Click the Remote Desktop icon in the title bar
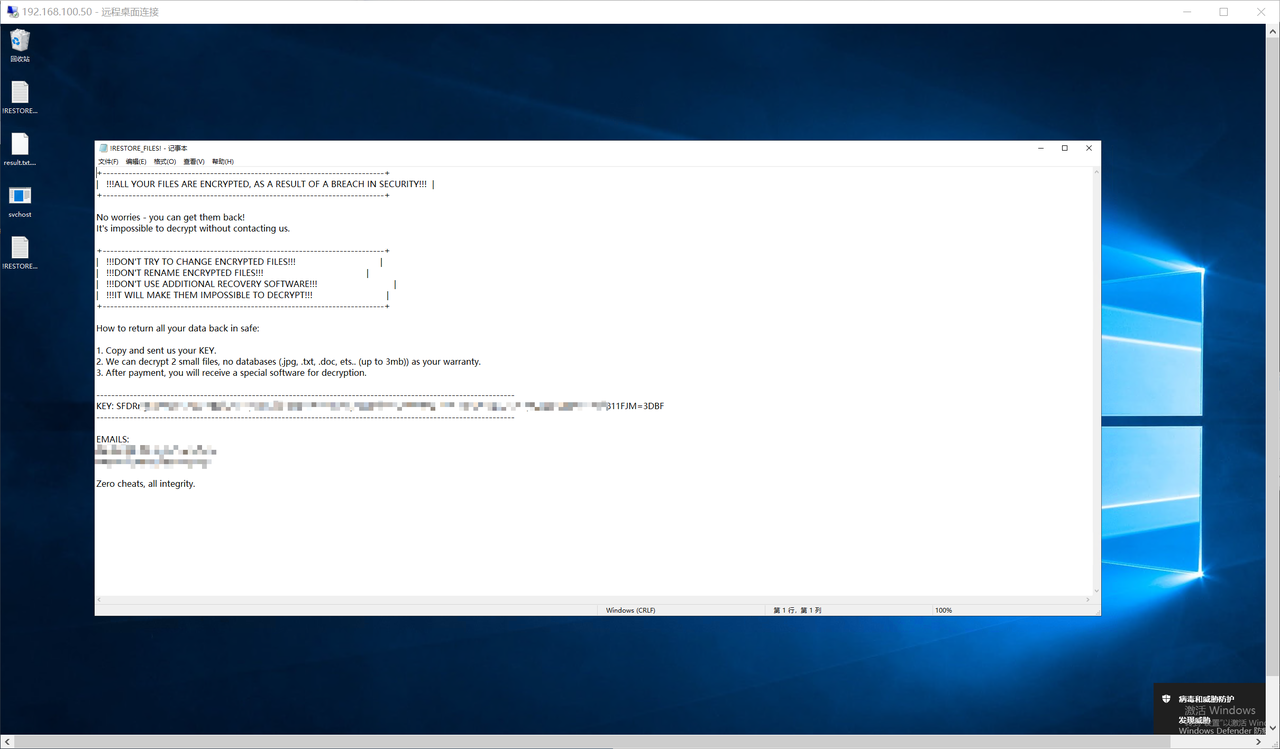Screen dimensions: 1280x749 point(13,12)
